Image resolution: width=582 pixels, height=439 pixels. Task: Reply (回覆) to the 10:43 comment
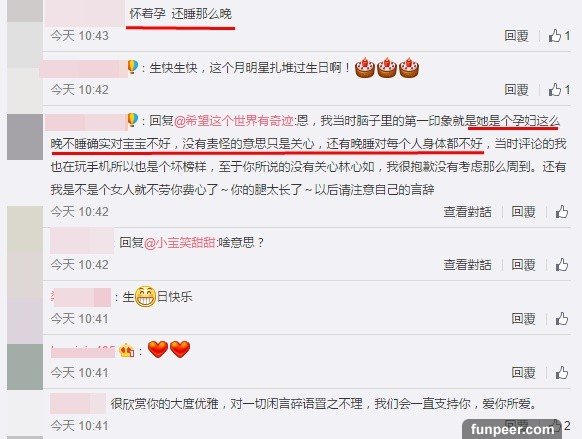(516, 36)
